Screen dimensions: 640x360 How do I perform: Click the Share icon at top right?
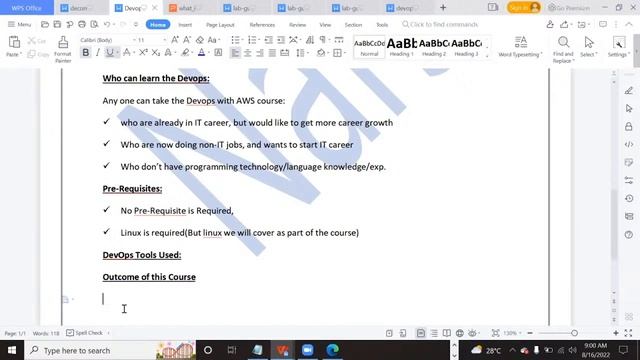point(564,24)
